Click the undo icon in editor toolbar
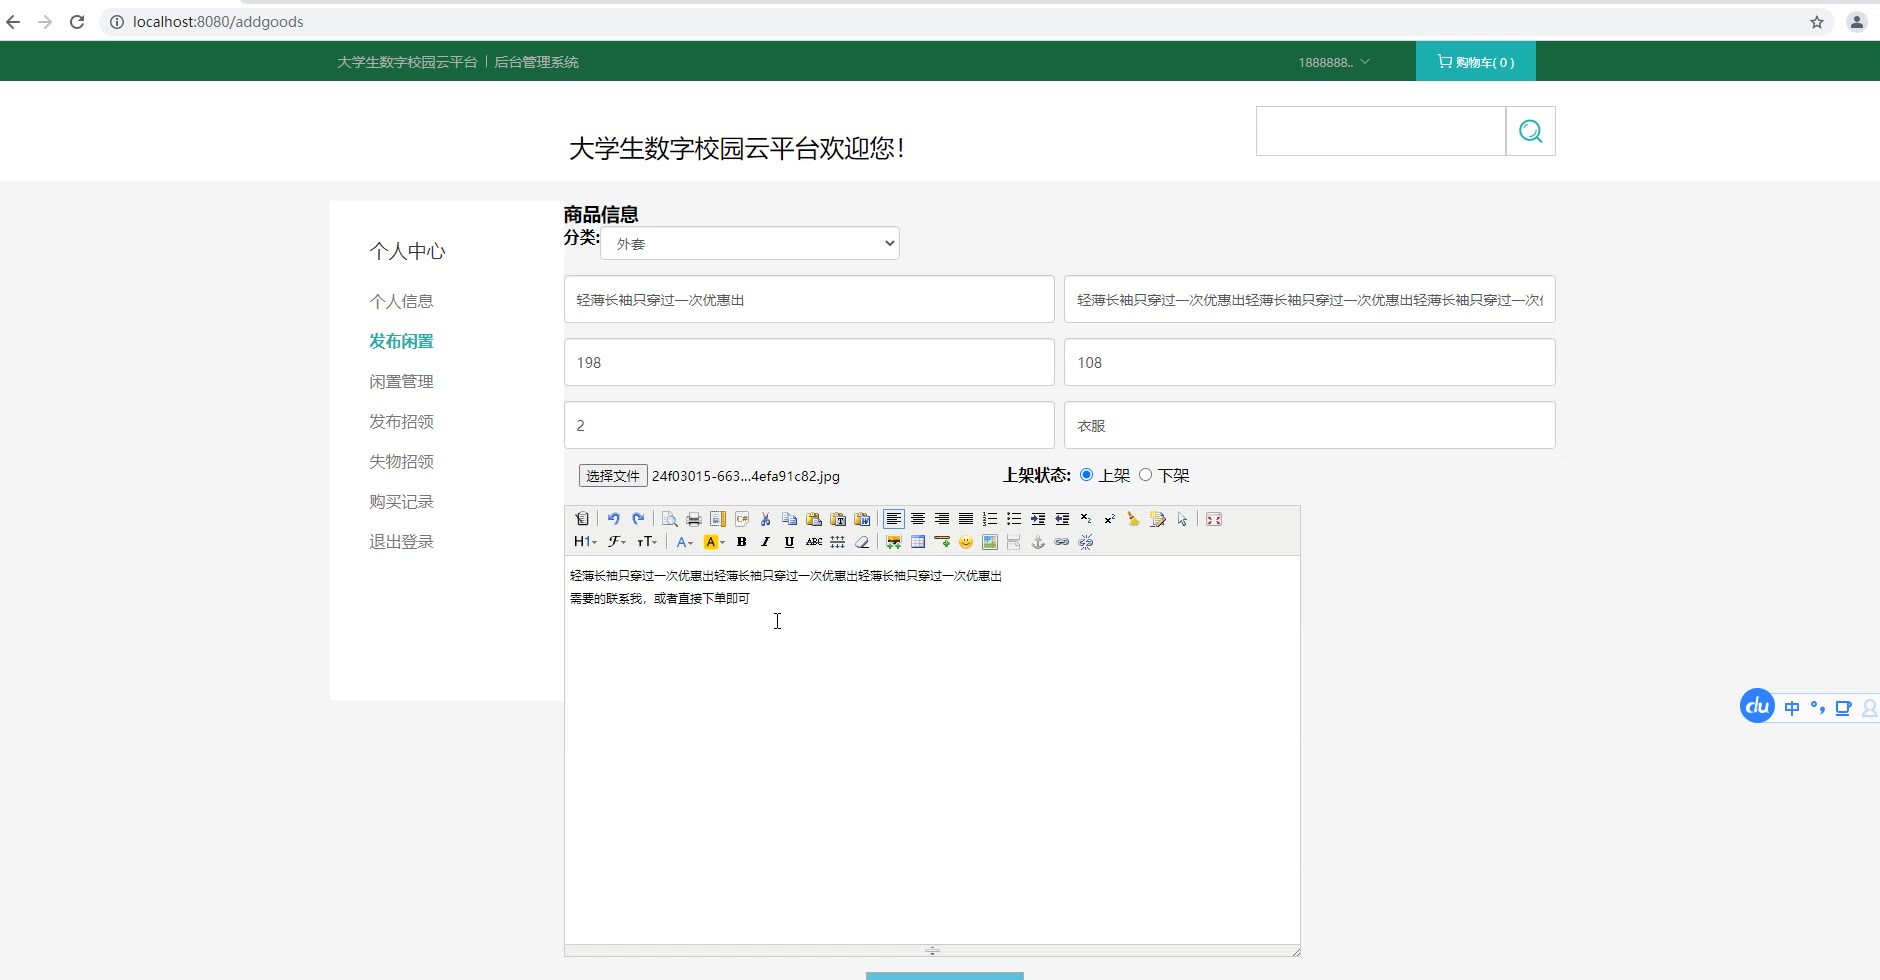 [x=613, y=519]
